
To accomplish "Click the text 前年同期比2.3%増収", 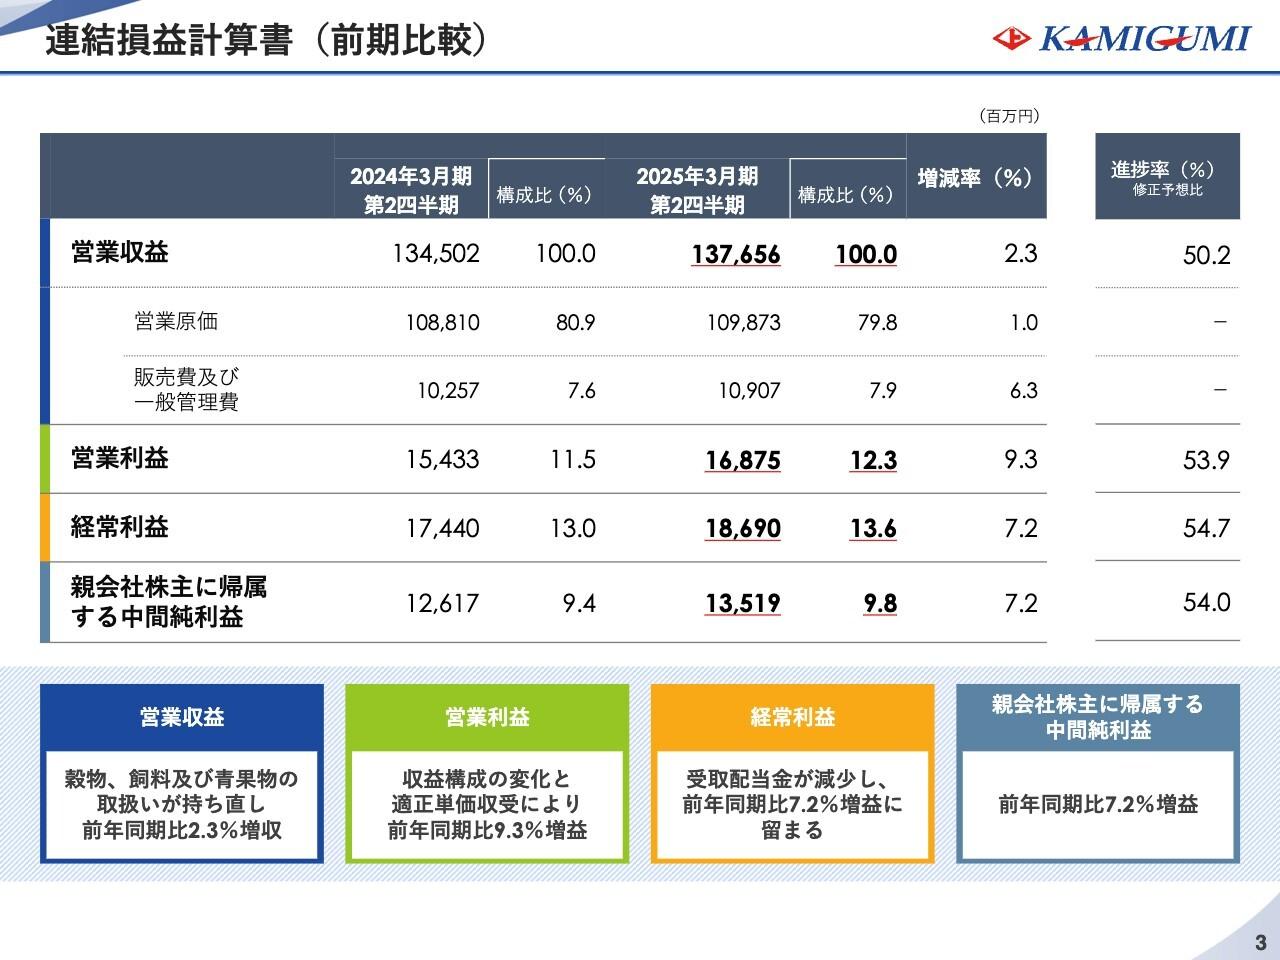I will pos(182,831).
